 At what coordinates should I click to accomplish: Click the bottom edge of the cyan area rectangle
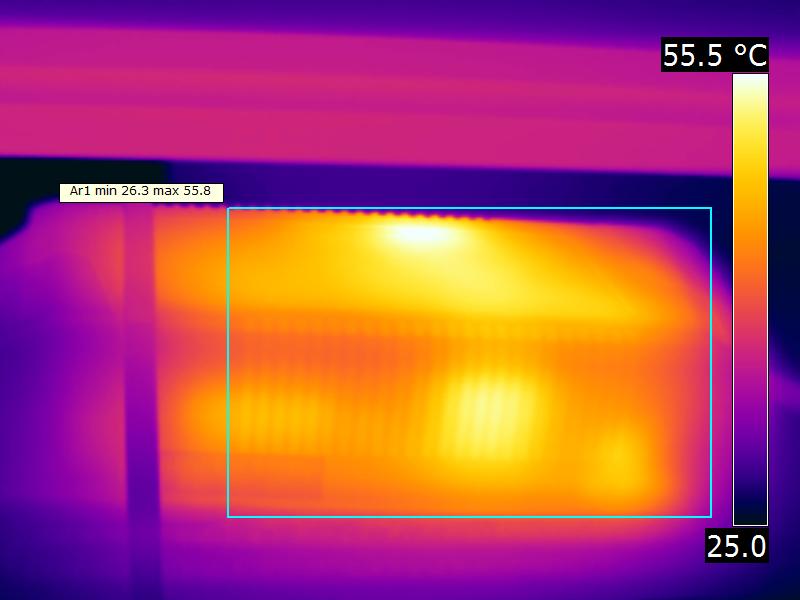point(470,517)
